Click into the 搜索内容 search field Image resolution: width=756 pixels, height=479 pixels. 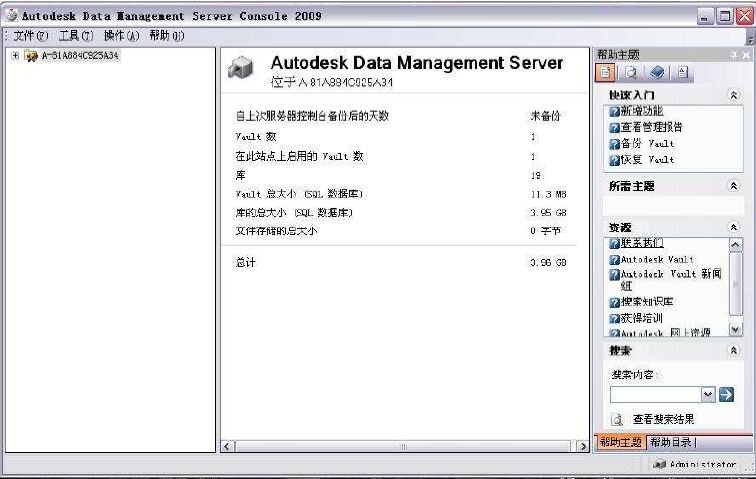point(655,395)
